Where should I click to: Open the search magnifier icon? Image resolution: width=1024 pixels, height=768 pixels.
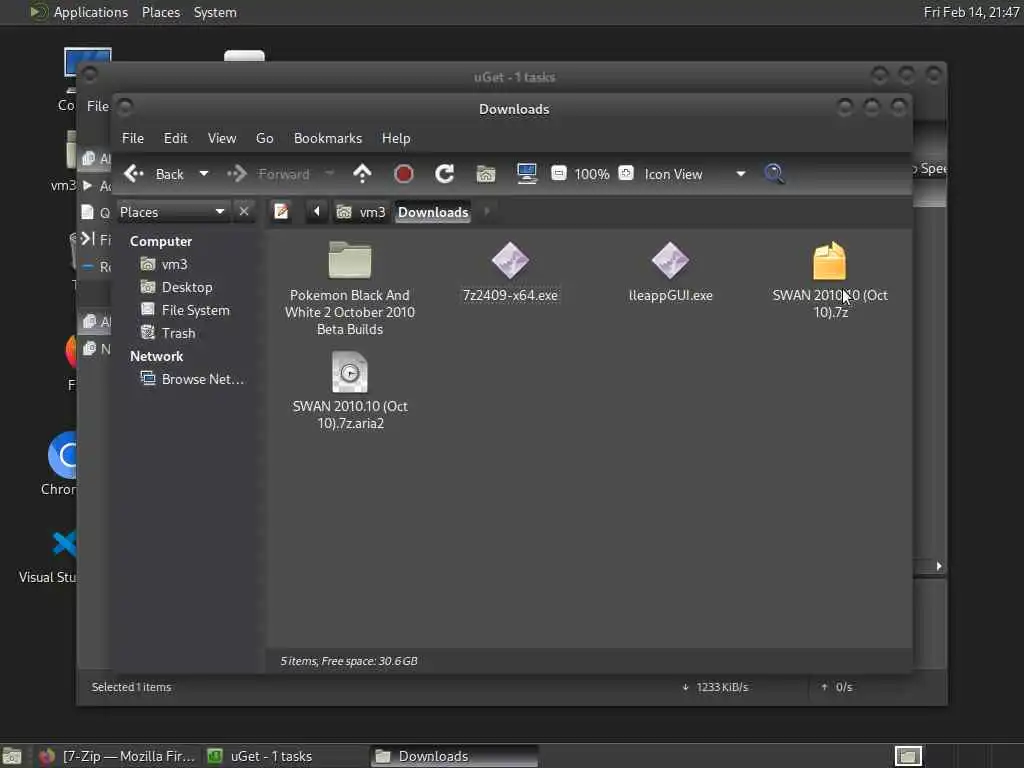pos(774,174)
